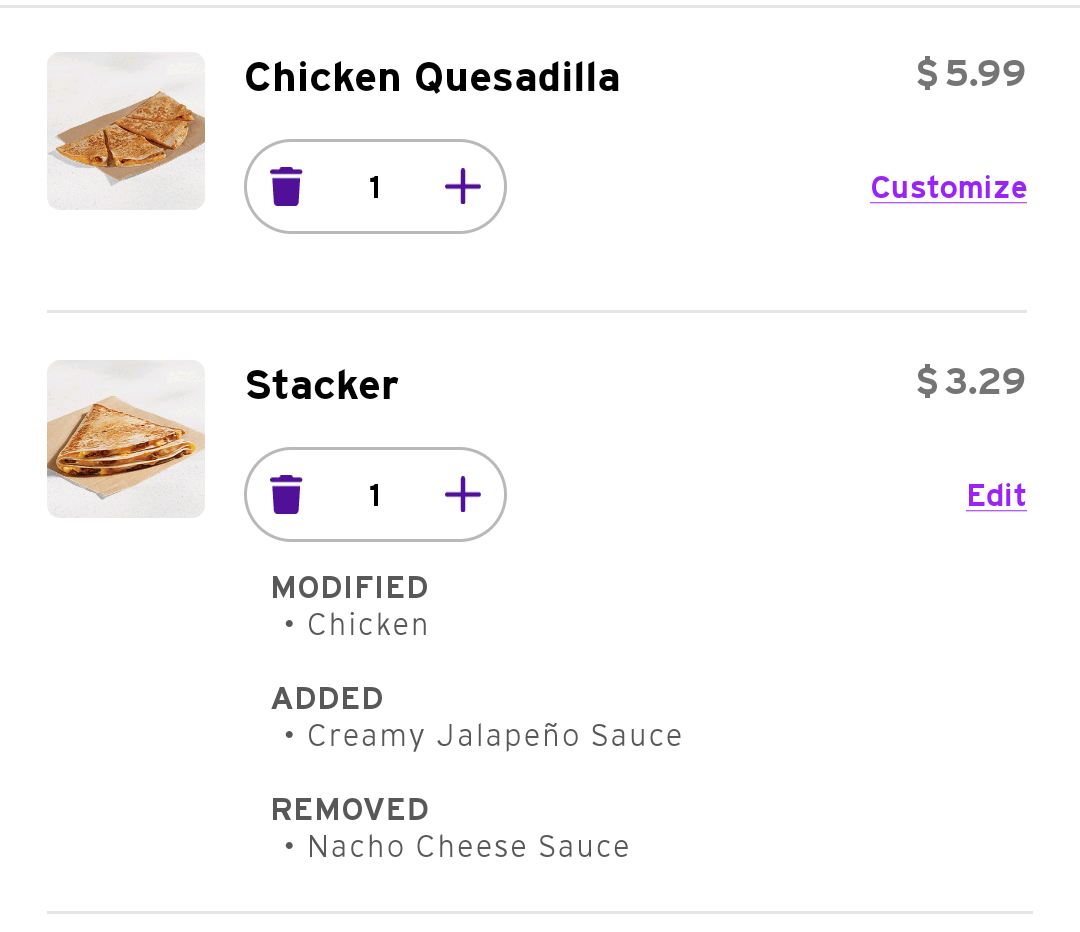Select the Stacker quantity value
The width and height of the screenshot is (1080, 932).
[x=375, y=496]
